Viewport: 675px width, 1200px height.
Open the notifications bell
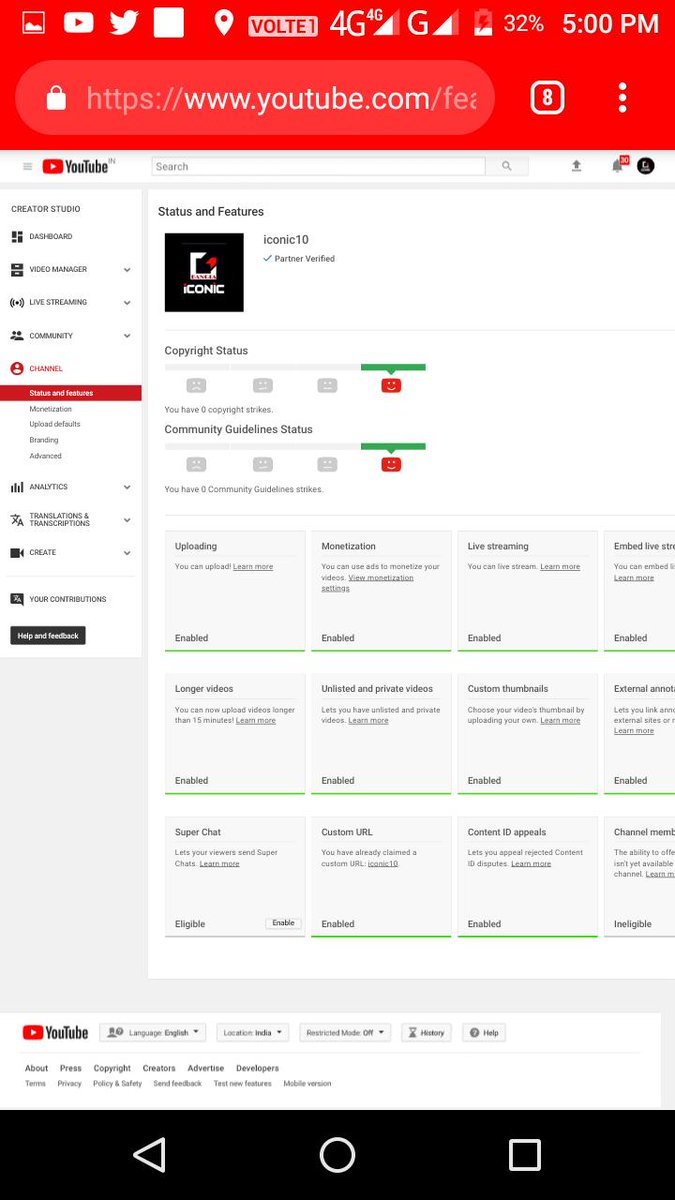[x=618, y=166]
